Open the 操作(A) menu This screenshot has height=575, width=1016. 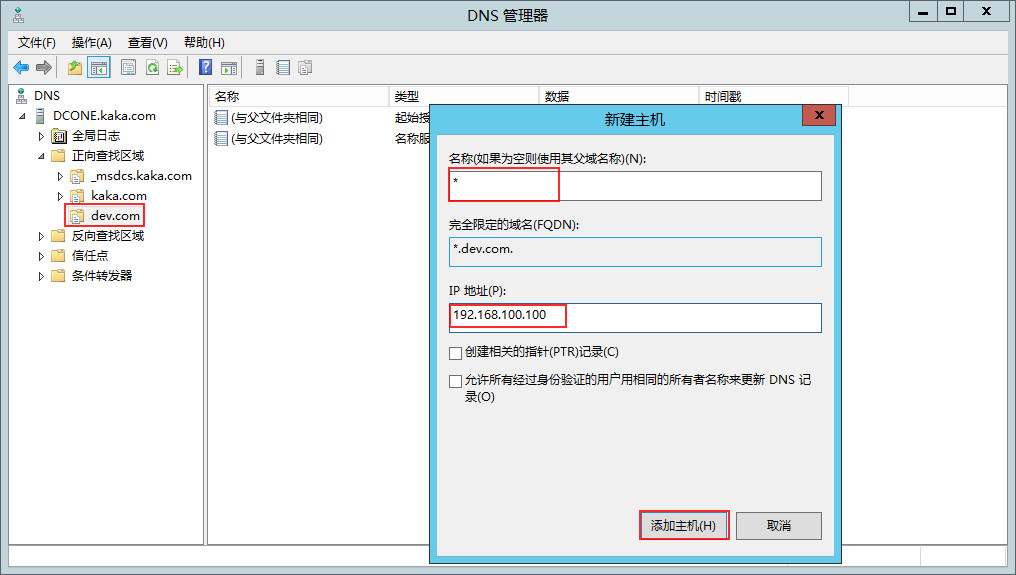click(91, 42)
